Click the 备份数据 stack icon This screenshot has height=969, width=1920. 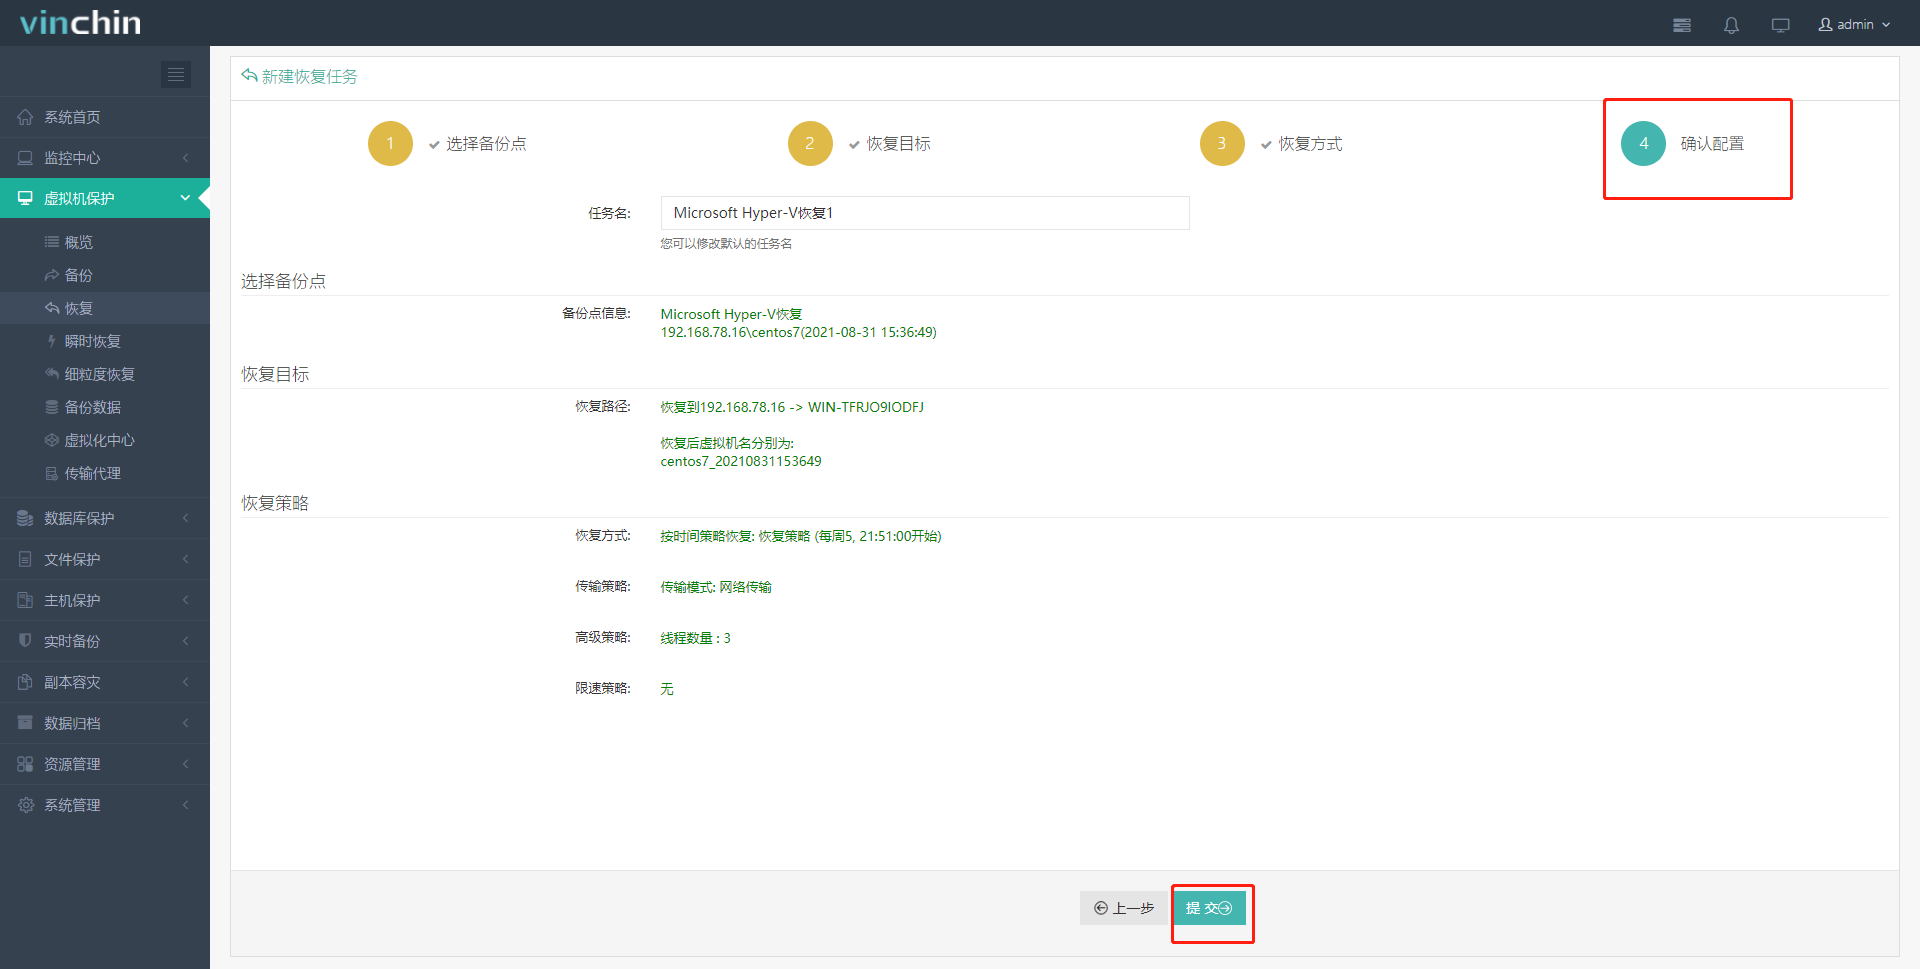(x=52, y=407)
